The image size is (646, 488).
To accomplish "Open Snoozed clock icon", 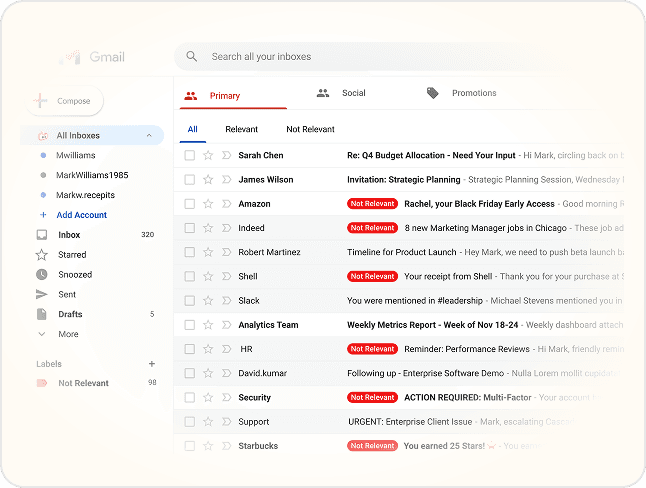I will click(42, 274).
